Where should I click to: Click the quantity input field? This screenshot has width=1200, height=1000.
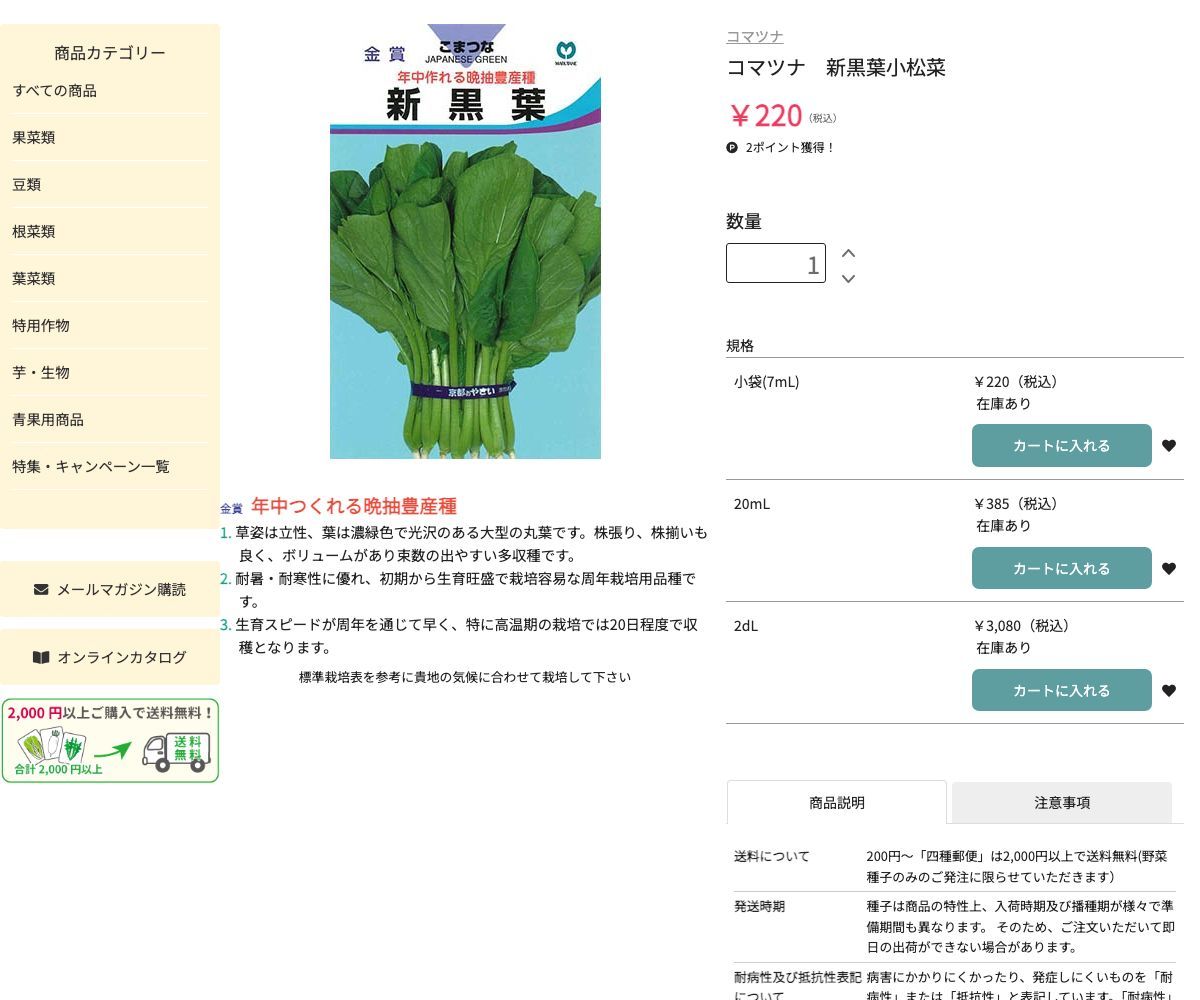(x=776, y=264)
